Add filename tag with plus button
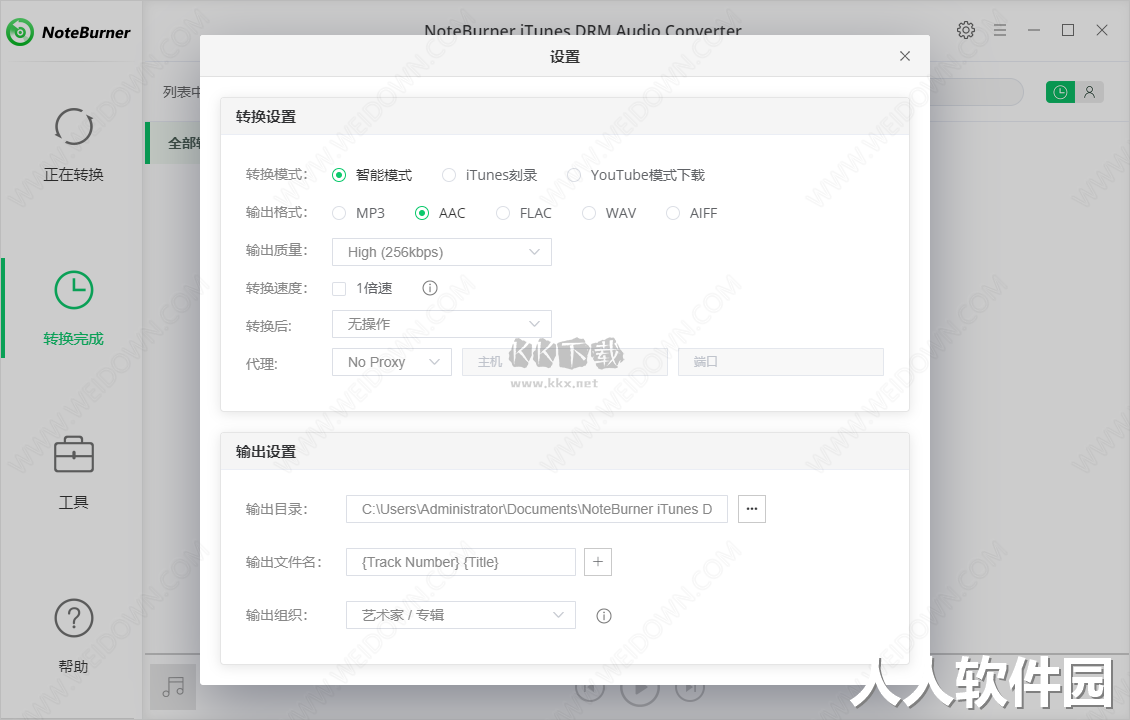The height and width of the screenshot is (720, 1130). coord(597,562)
